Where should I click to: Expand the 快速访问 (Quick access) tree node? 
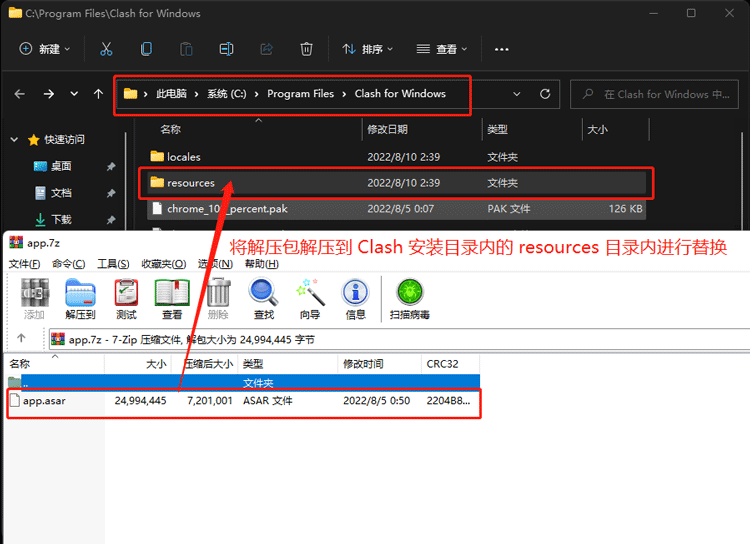pos(14,140)
